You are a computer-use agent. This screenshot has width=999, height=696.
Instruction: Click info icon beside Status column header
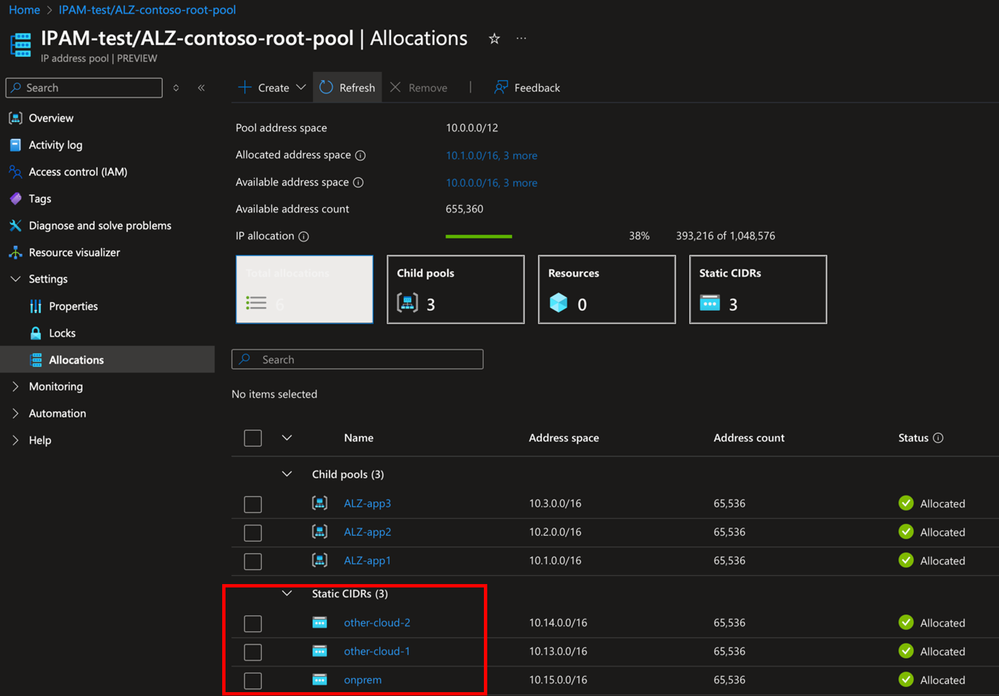pyautogui.click(x=938, y=438)
